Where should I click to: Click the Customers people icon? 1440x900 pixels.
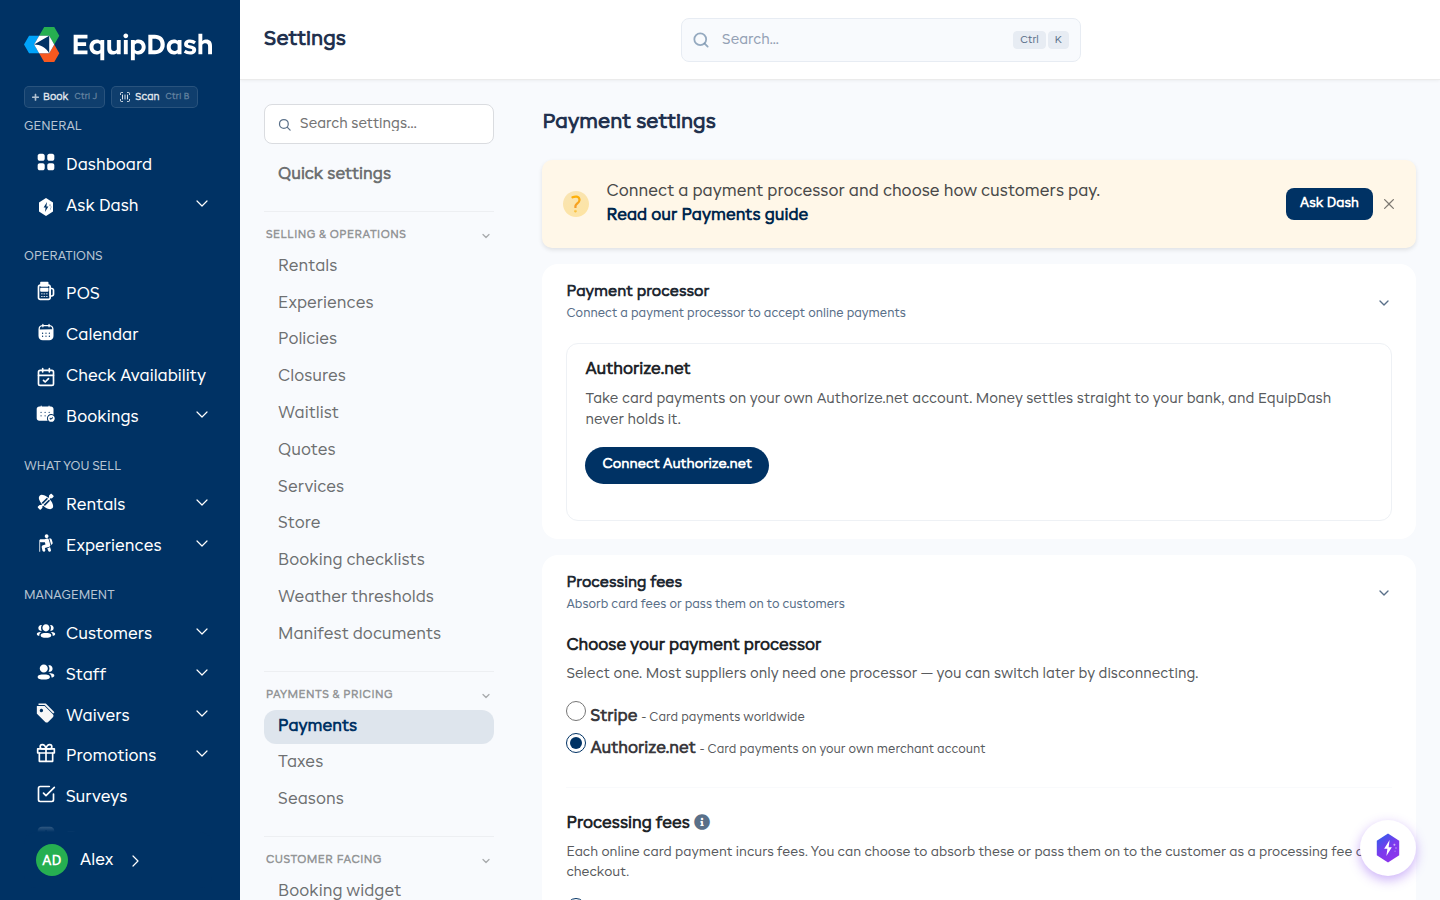tap(46, 632)
